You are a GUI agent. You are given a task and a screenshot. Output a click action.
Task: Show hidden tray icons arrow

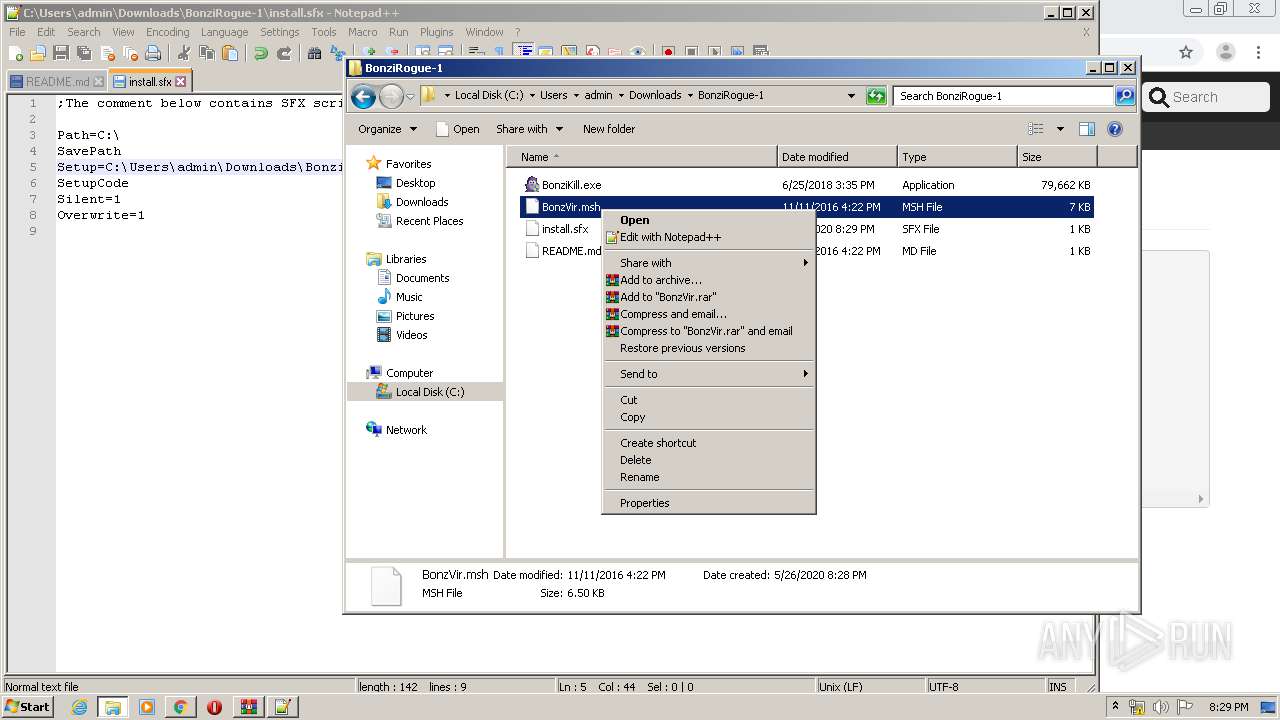tap(1116, 707)
